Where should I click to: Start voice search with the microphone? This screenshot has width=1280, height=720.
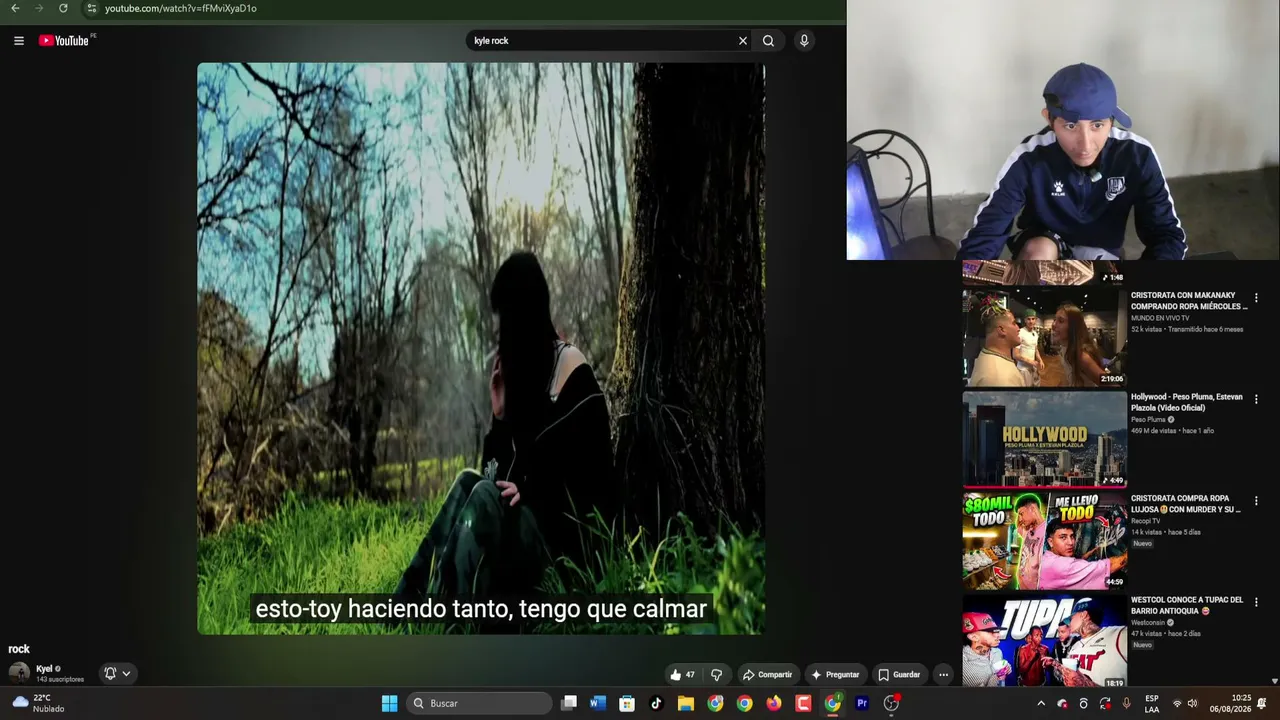click(x=804, y=41)
